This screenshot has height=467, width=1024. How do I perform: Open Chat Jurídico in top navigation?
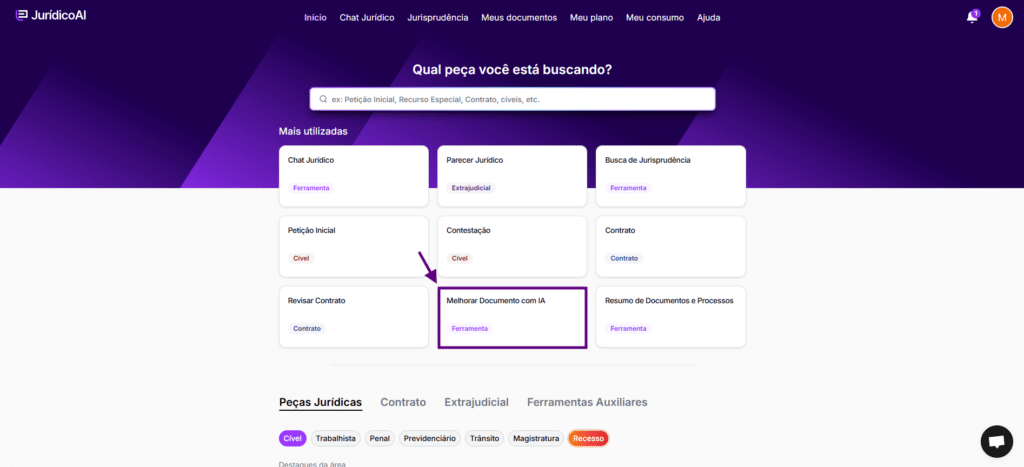(367, 17)
